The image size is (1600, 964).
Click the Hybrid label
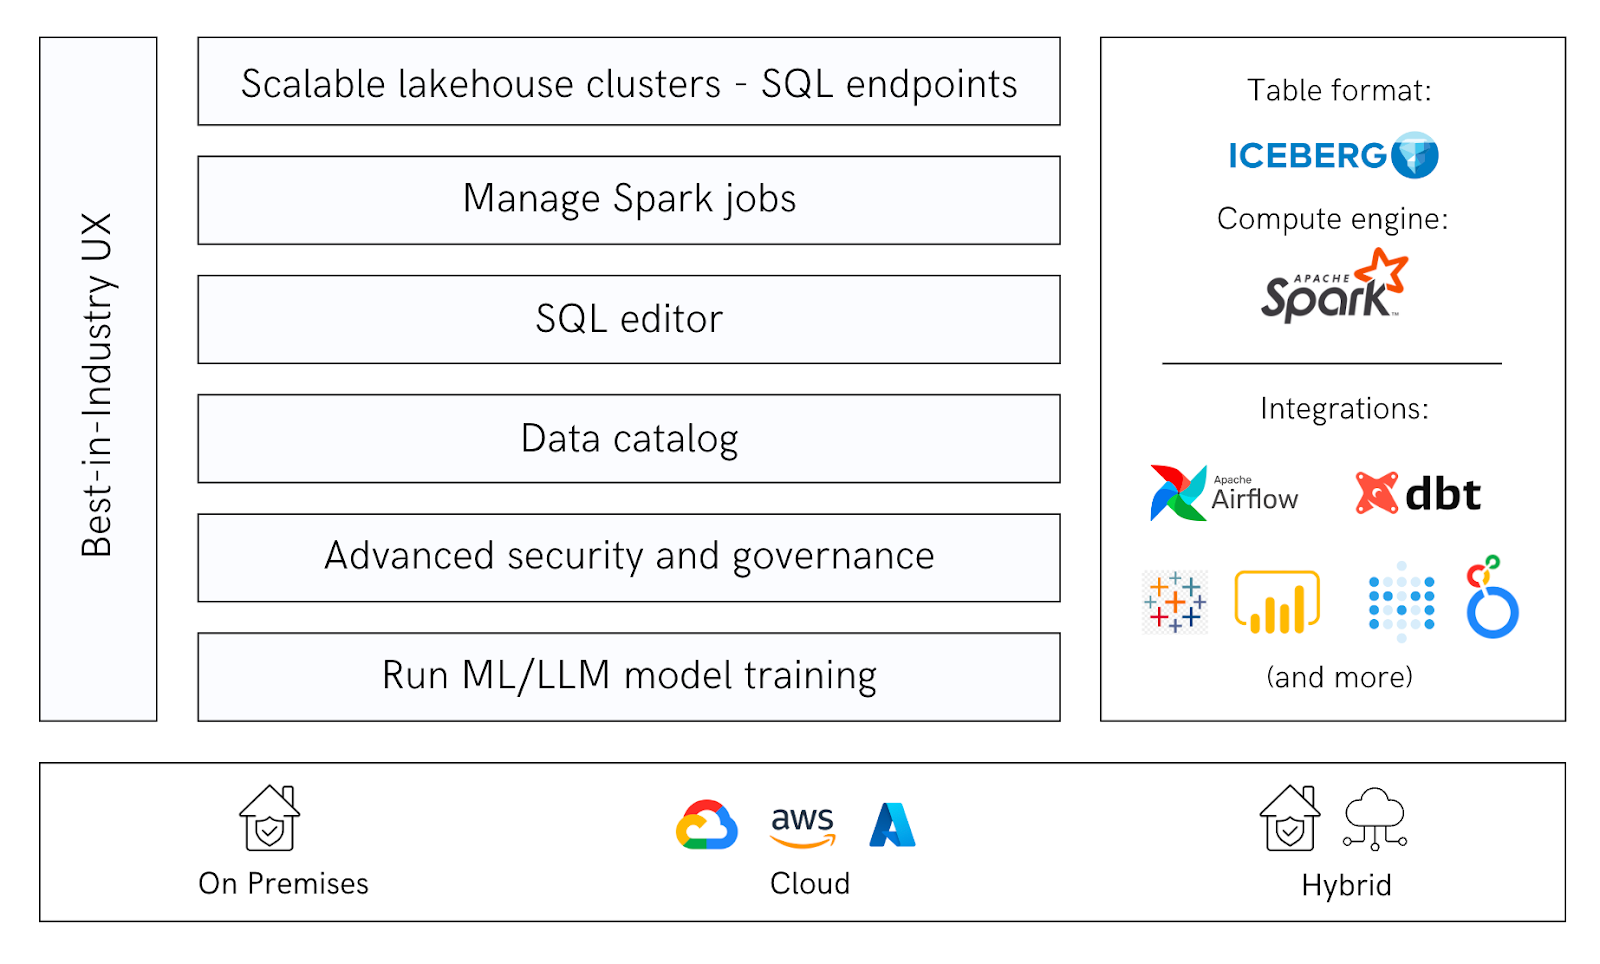tap(1346, 885)
